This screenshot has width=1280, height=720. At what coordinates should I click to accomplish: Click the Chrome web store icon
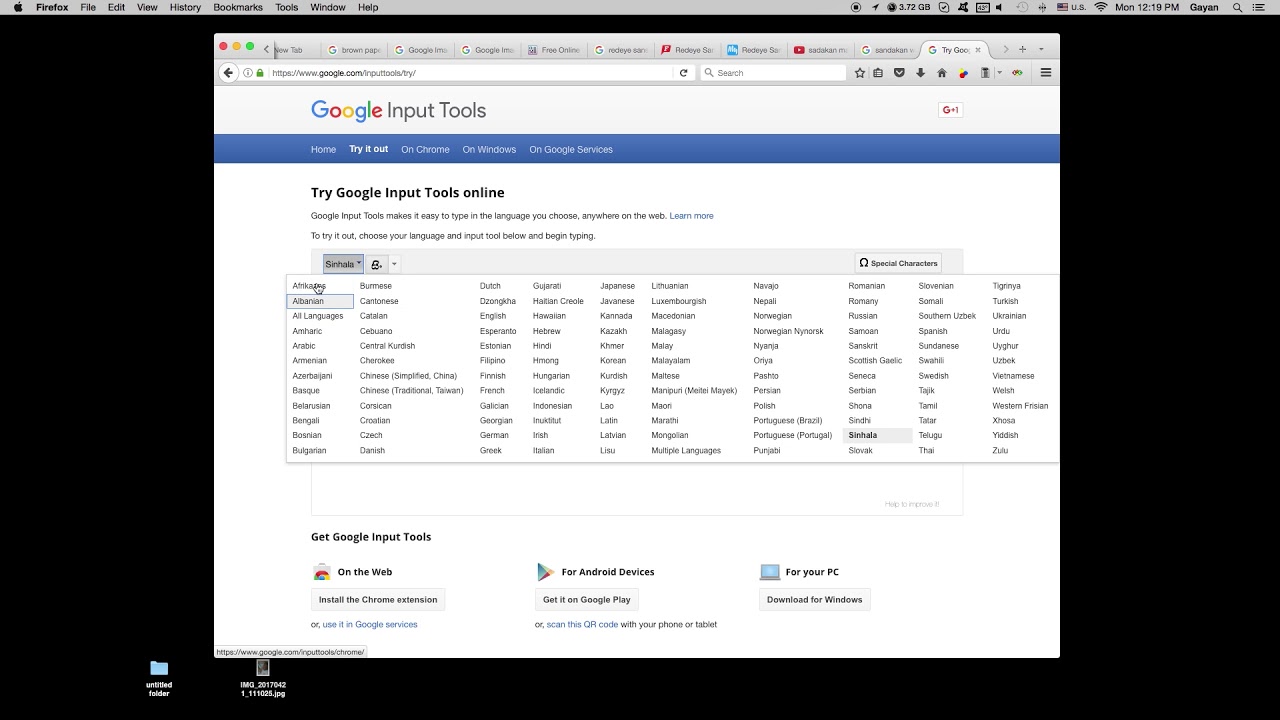click(321, 572)
